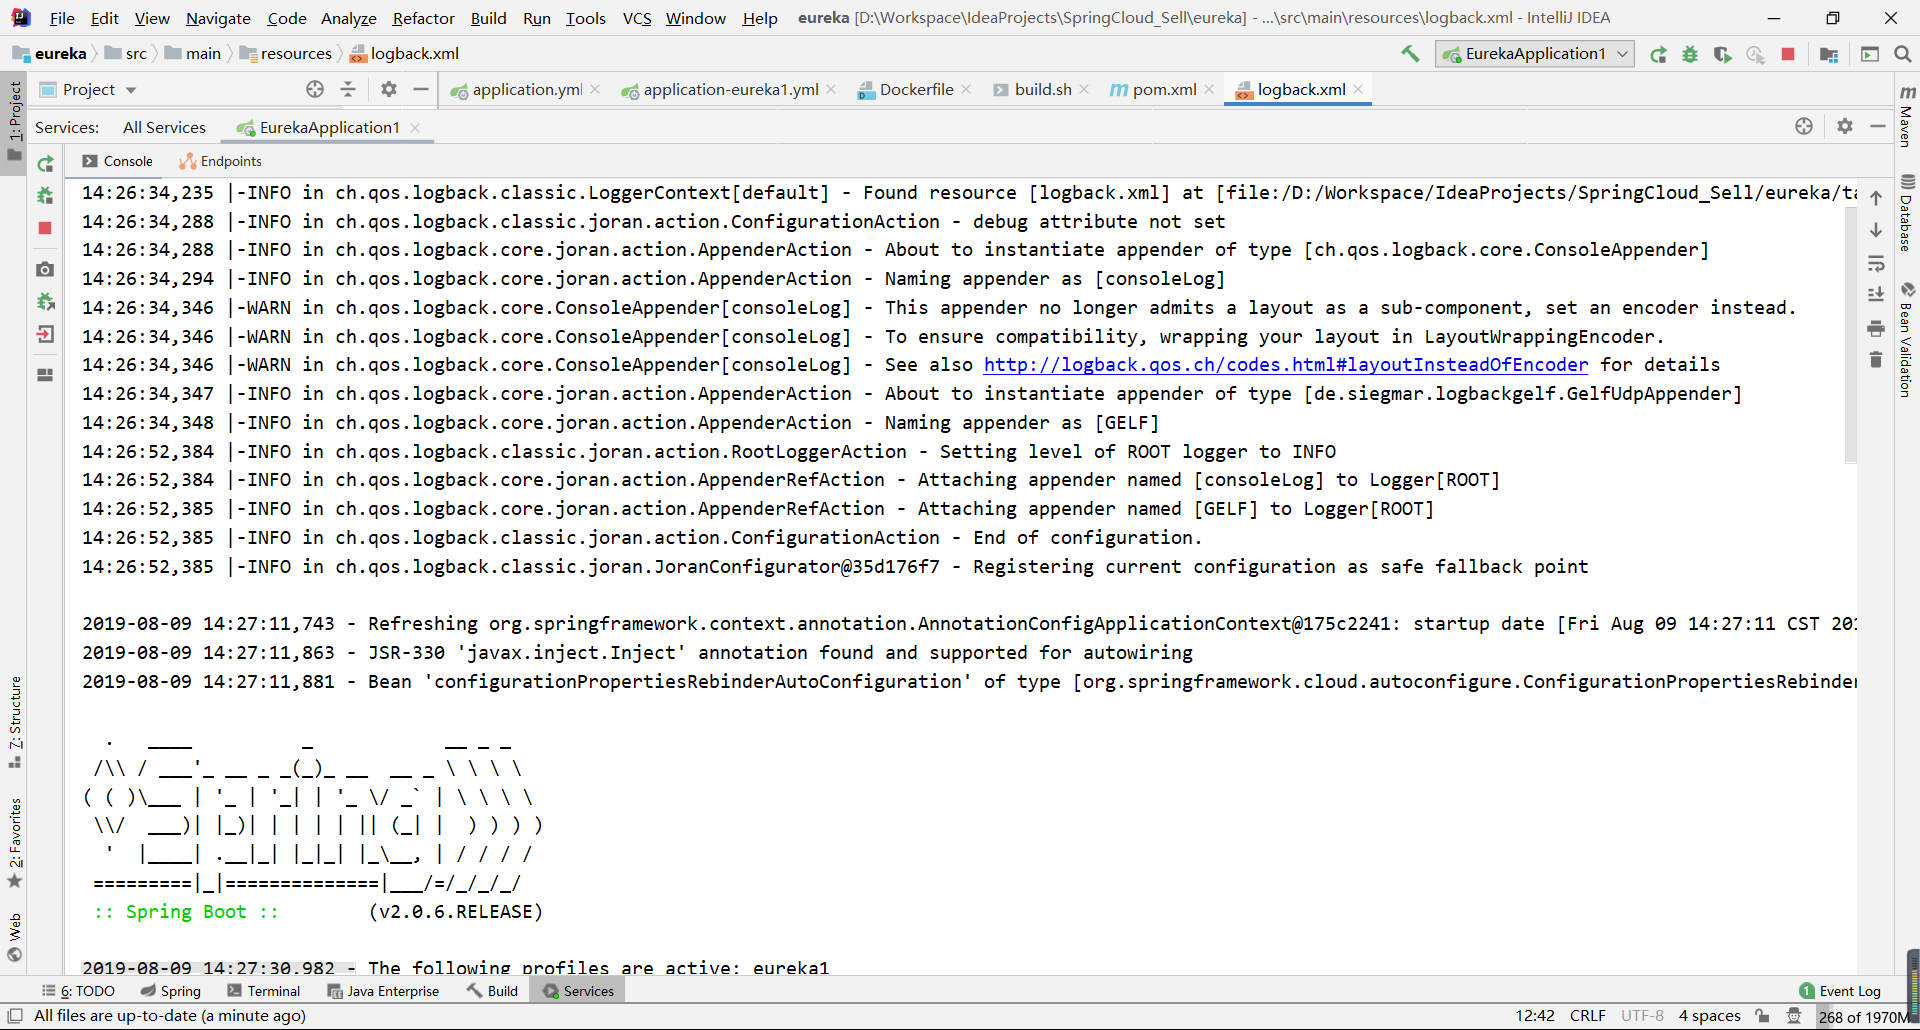Viewport: 1920px width, 1030px height.
Task: Toggle soft-wrap in console
Action: coord(1876,263)
